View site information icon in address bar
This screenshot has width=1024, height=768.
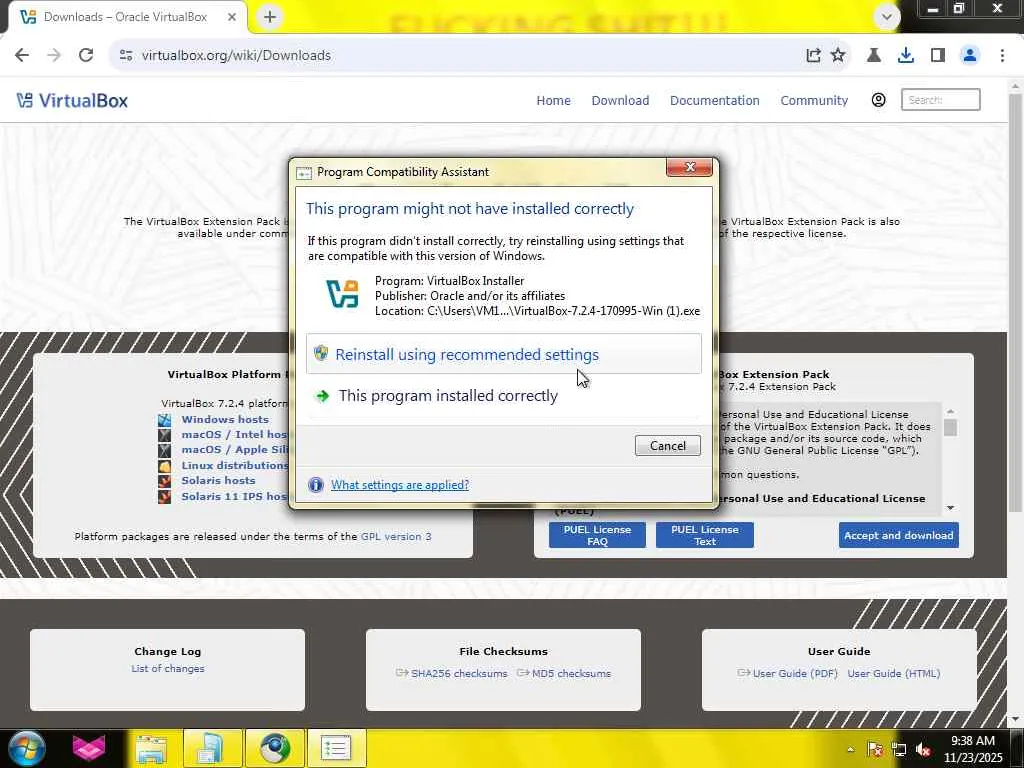pyautogui.click(x=126, y=56)
